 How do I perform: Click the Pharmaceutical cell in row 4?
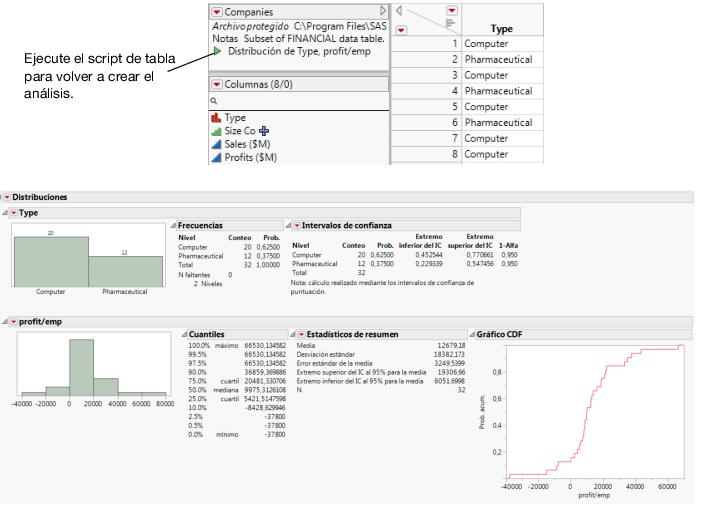[498, 91]
